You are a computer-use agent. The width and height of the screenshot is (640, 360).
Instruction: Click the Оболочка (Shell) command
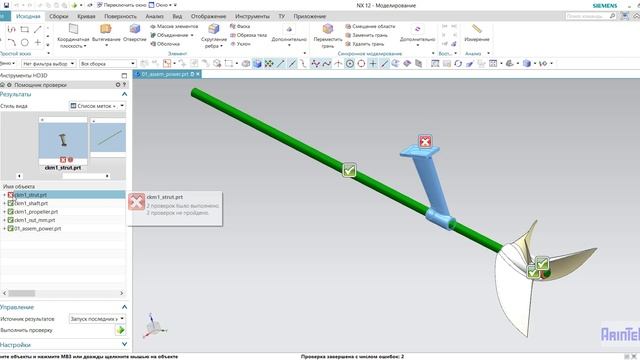[x=165, y=44]
